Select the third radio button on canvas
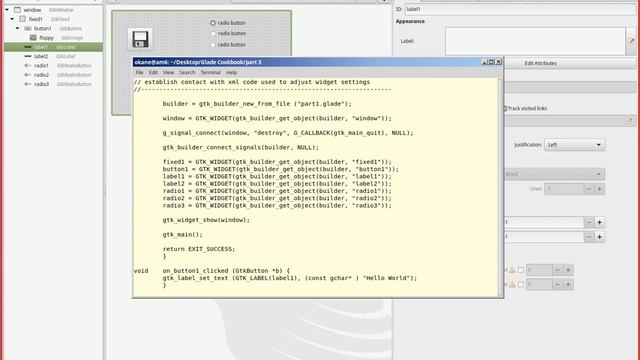Image resolution: width=640 pixels, height=360 pixels. [x=213, y=44]
